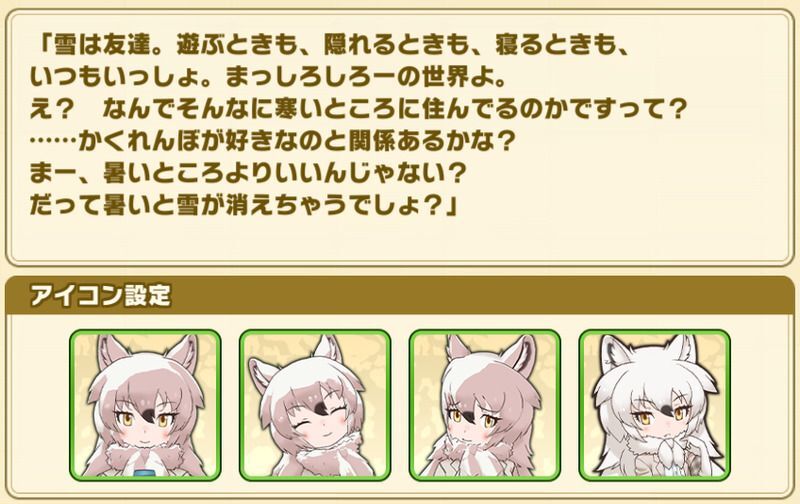
Task: Click the line まー、暑いところよりいいんじゃない？
Action: tap(247, 173)
